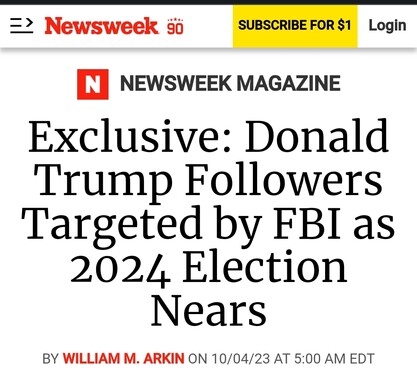Click "Election" in the headline
The width and height of the screenshot is (417, 384).
265,267
